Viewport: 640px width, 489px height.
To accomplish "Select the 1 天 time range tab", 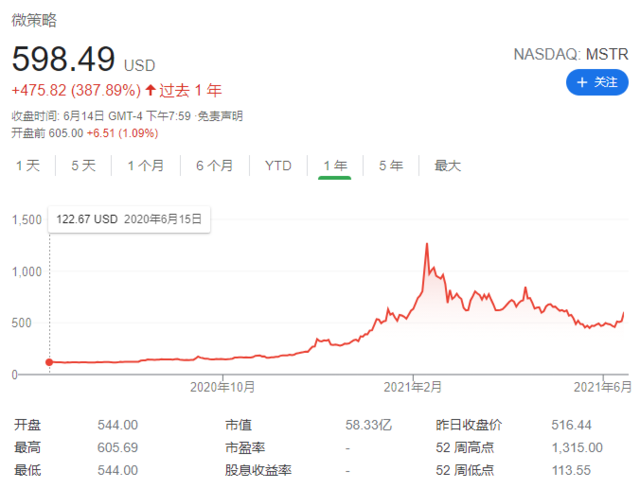I will coord(28,166).
